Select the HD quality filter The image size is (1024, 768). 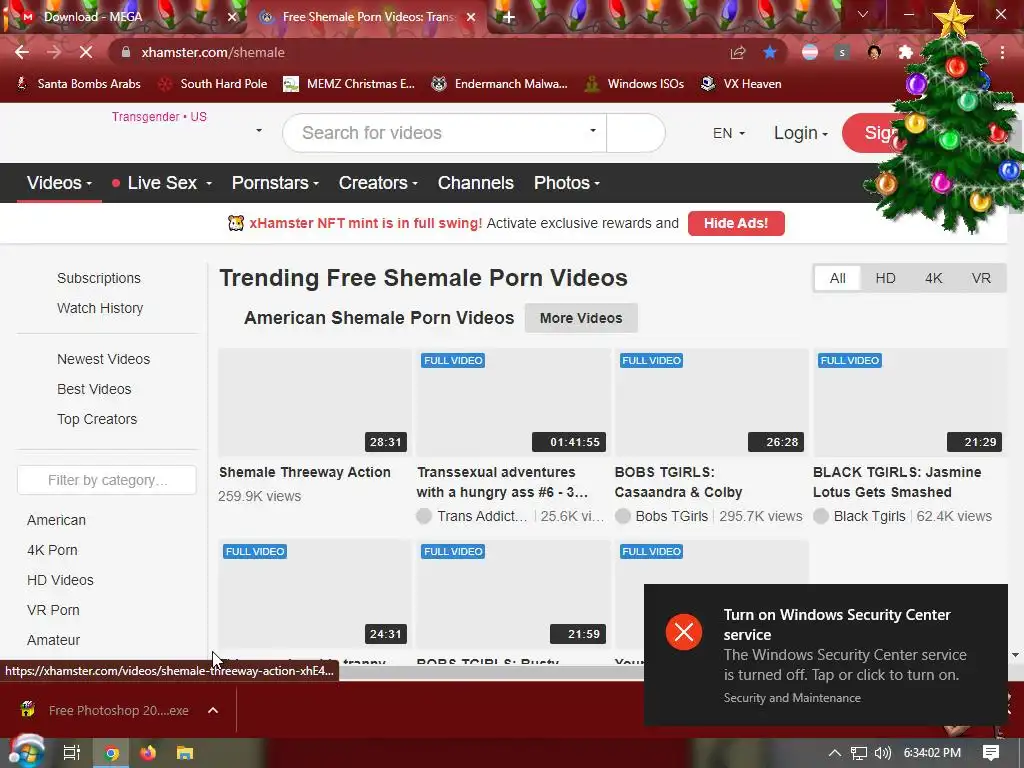pos(885,278)
